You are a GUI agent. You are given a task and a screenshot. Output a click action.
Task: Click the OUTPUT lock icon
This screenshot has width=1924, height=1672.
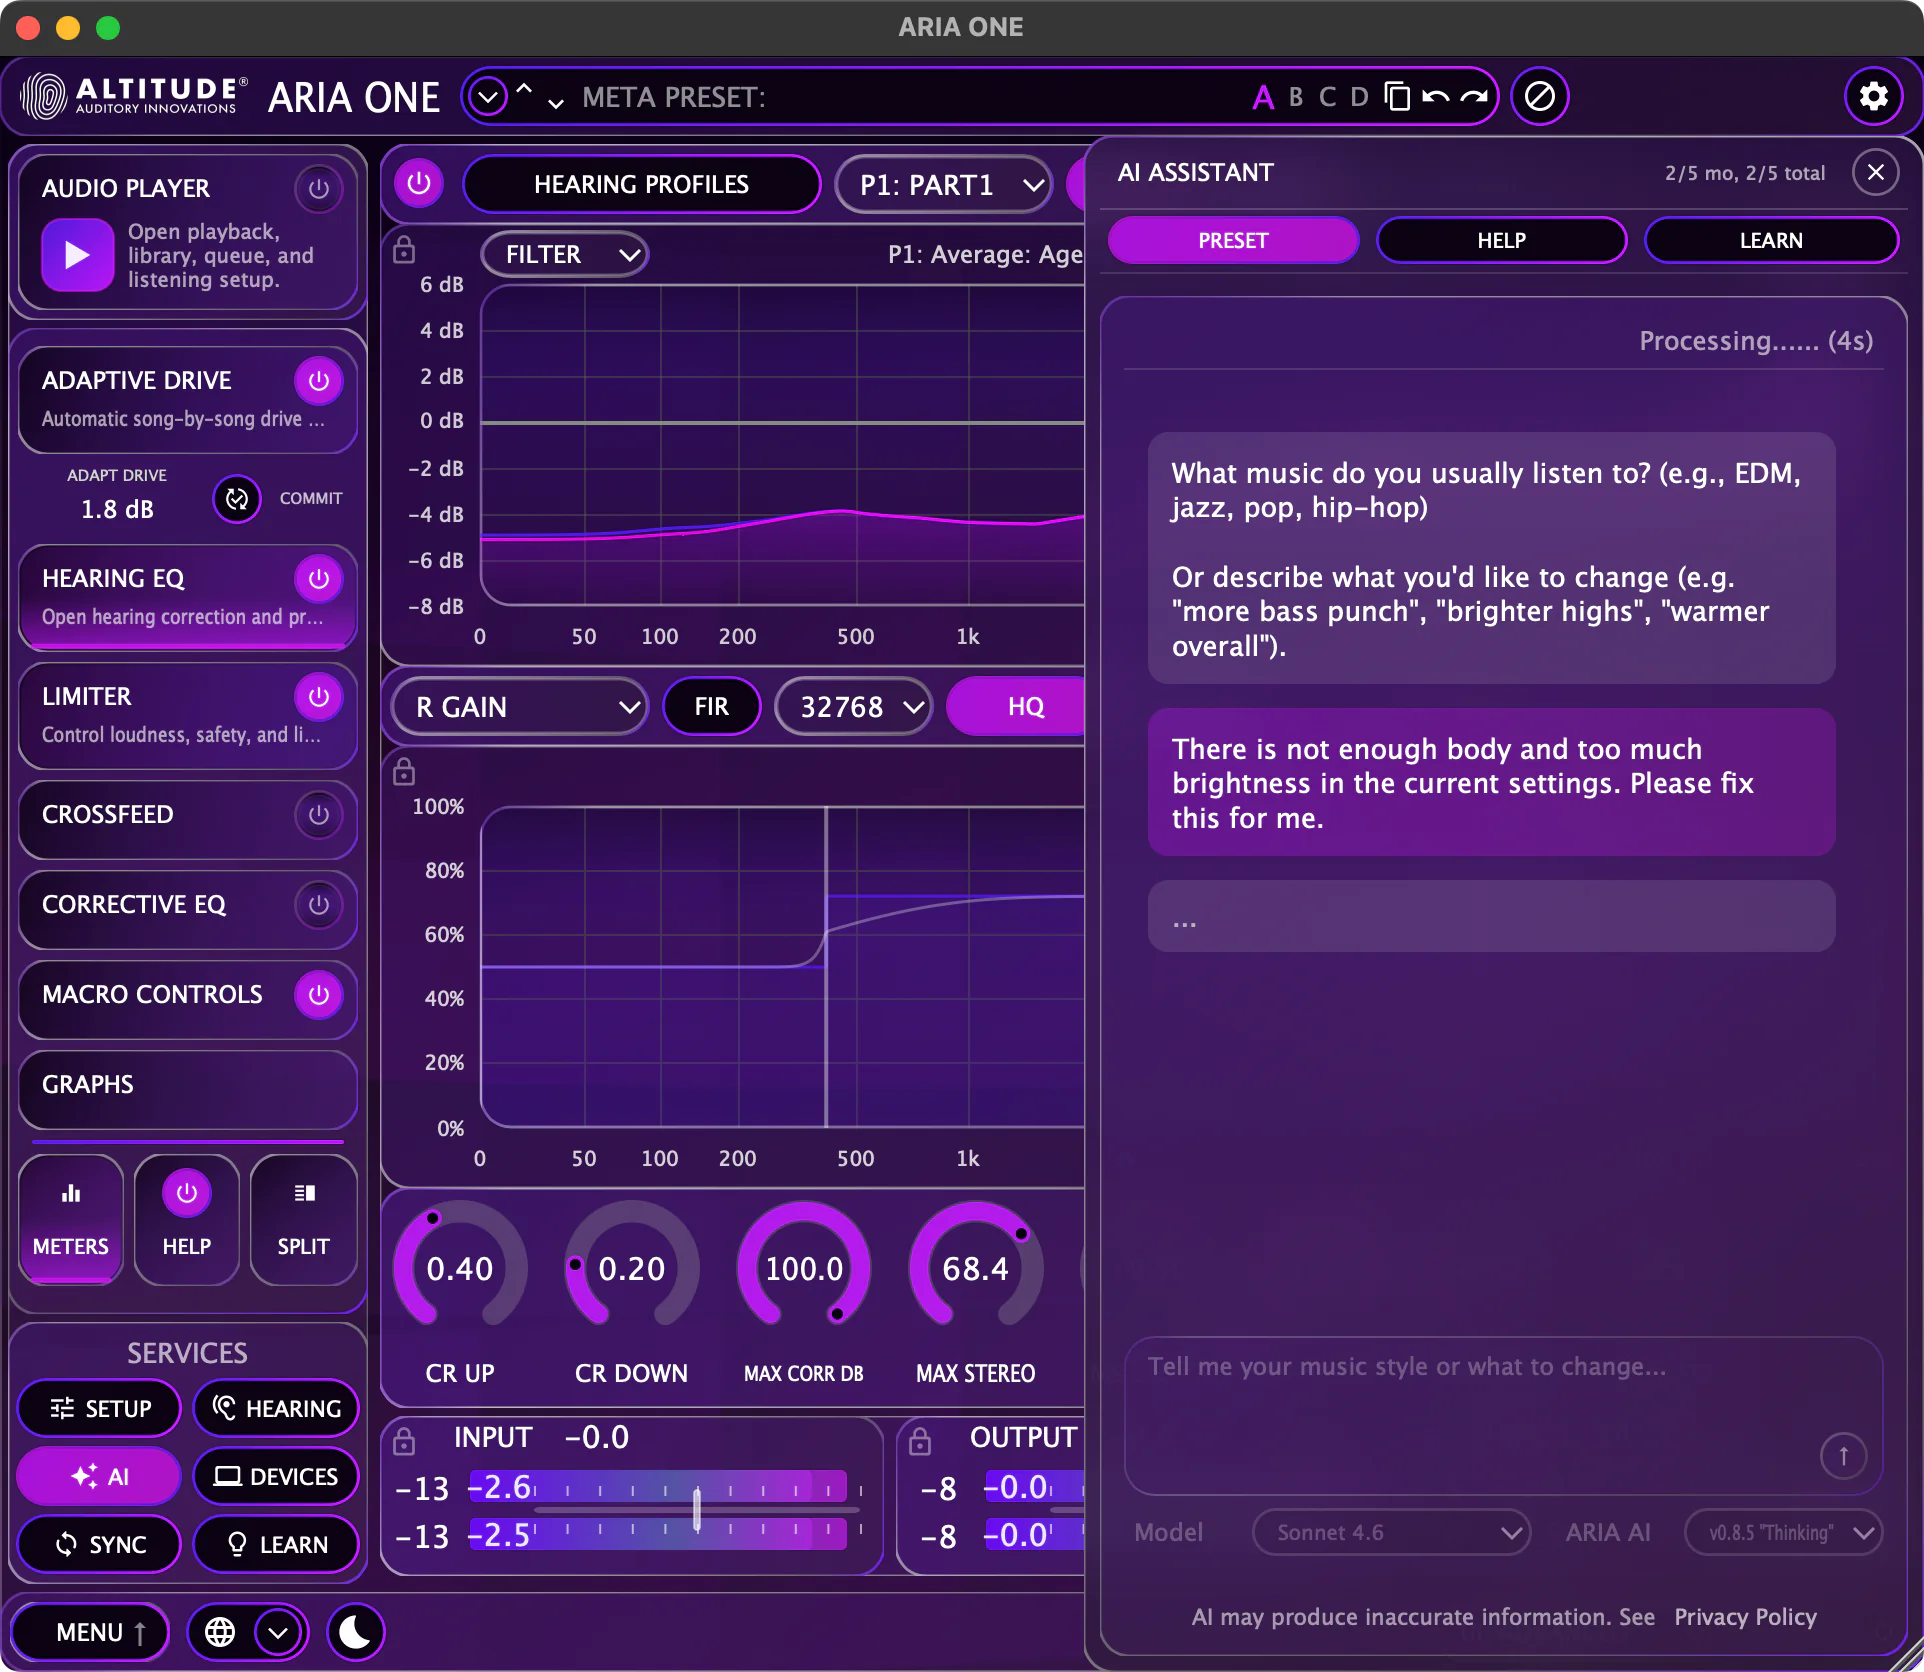pos(920,1440)
